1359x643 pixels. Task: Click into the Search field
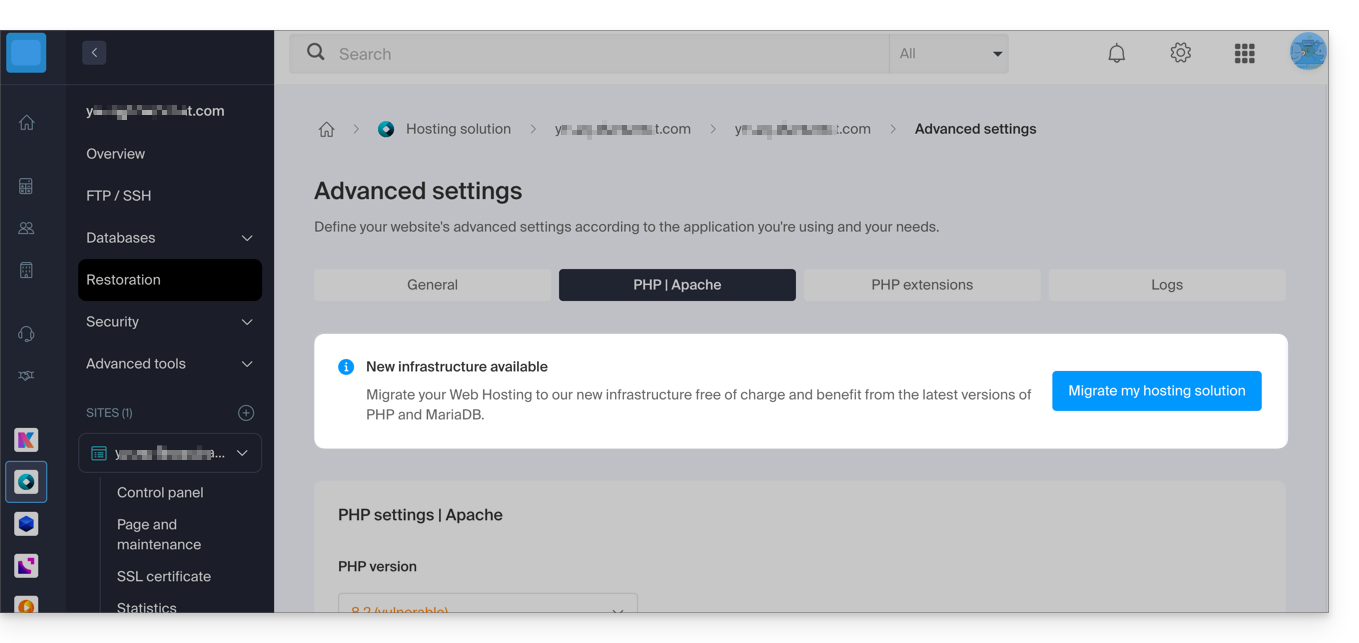point(600,54)
